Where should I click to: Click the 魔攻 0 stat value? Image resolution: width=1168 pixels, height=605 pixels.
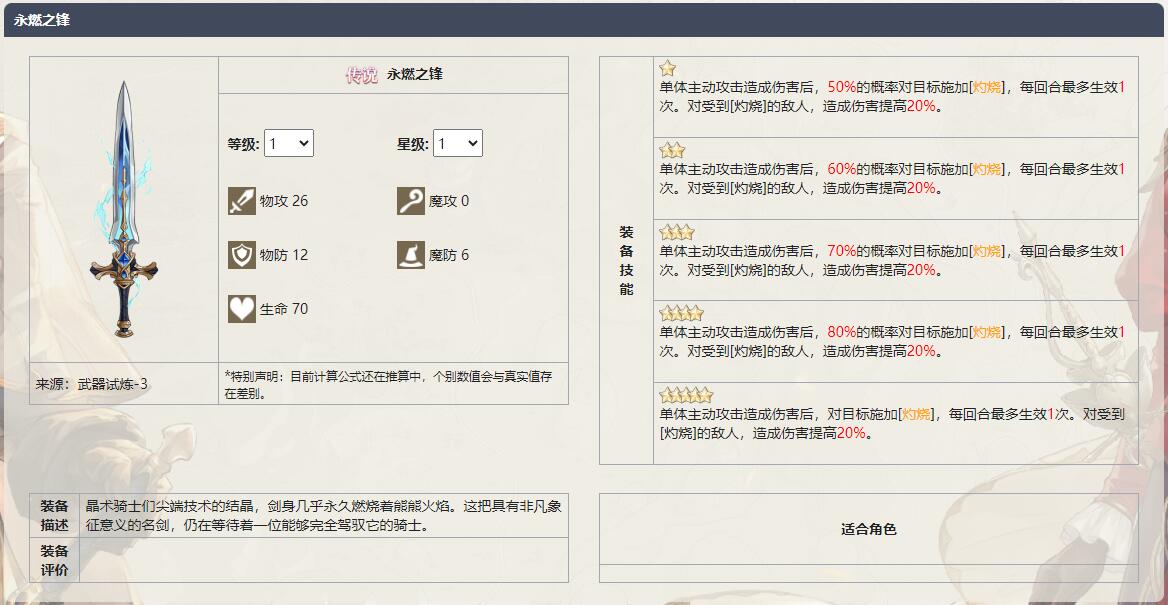(449, 201)
